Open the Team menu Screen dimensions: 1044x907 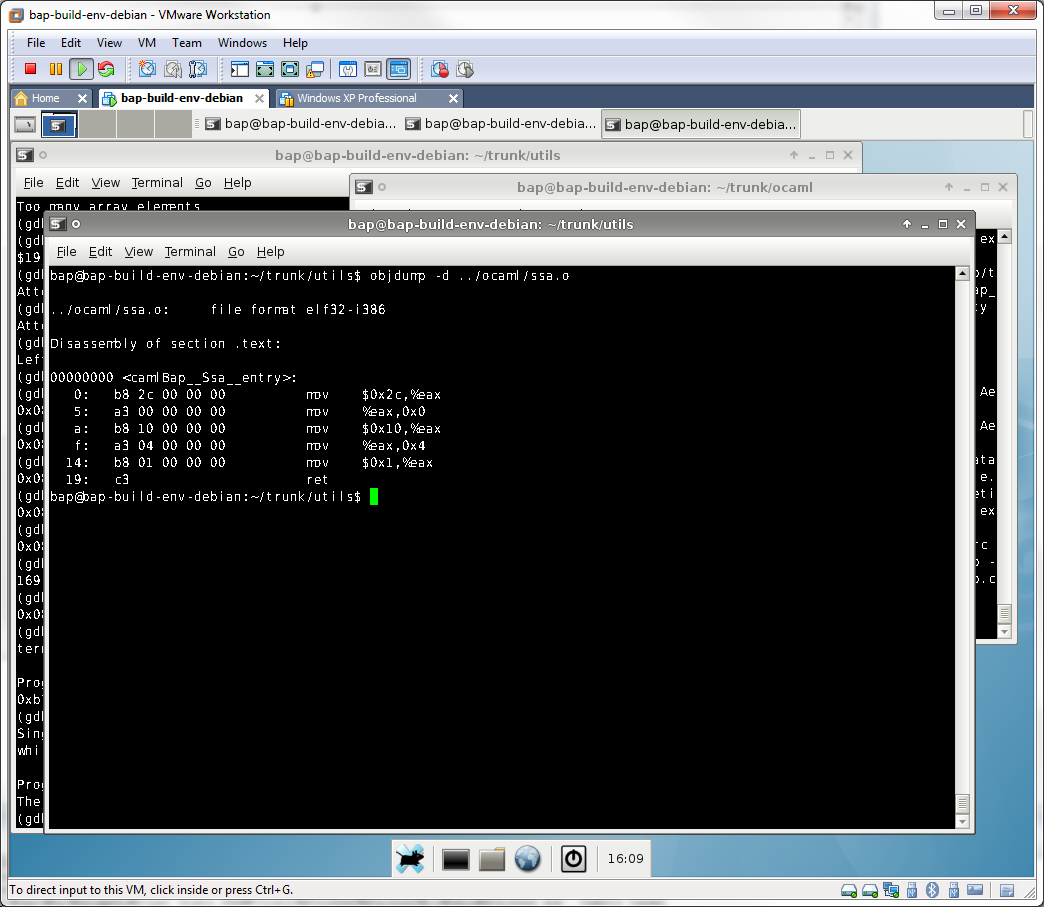click(186, 43)
